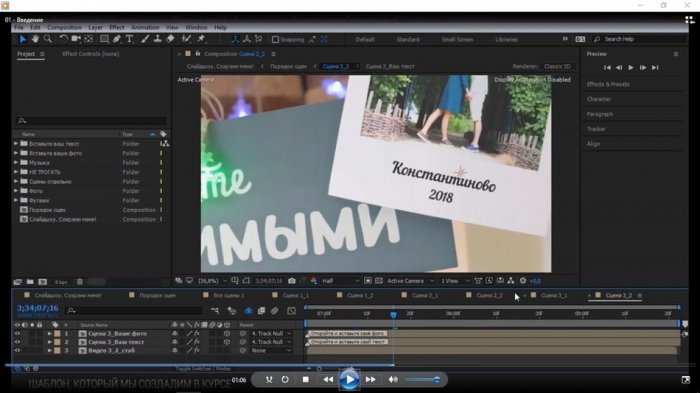The image size is (700, 393).
Task: Open parent dropdown for Видео 3_2_стаб layer
Action: [271, 351]
